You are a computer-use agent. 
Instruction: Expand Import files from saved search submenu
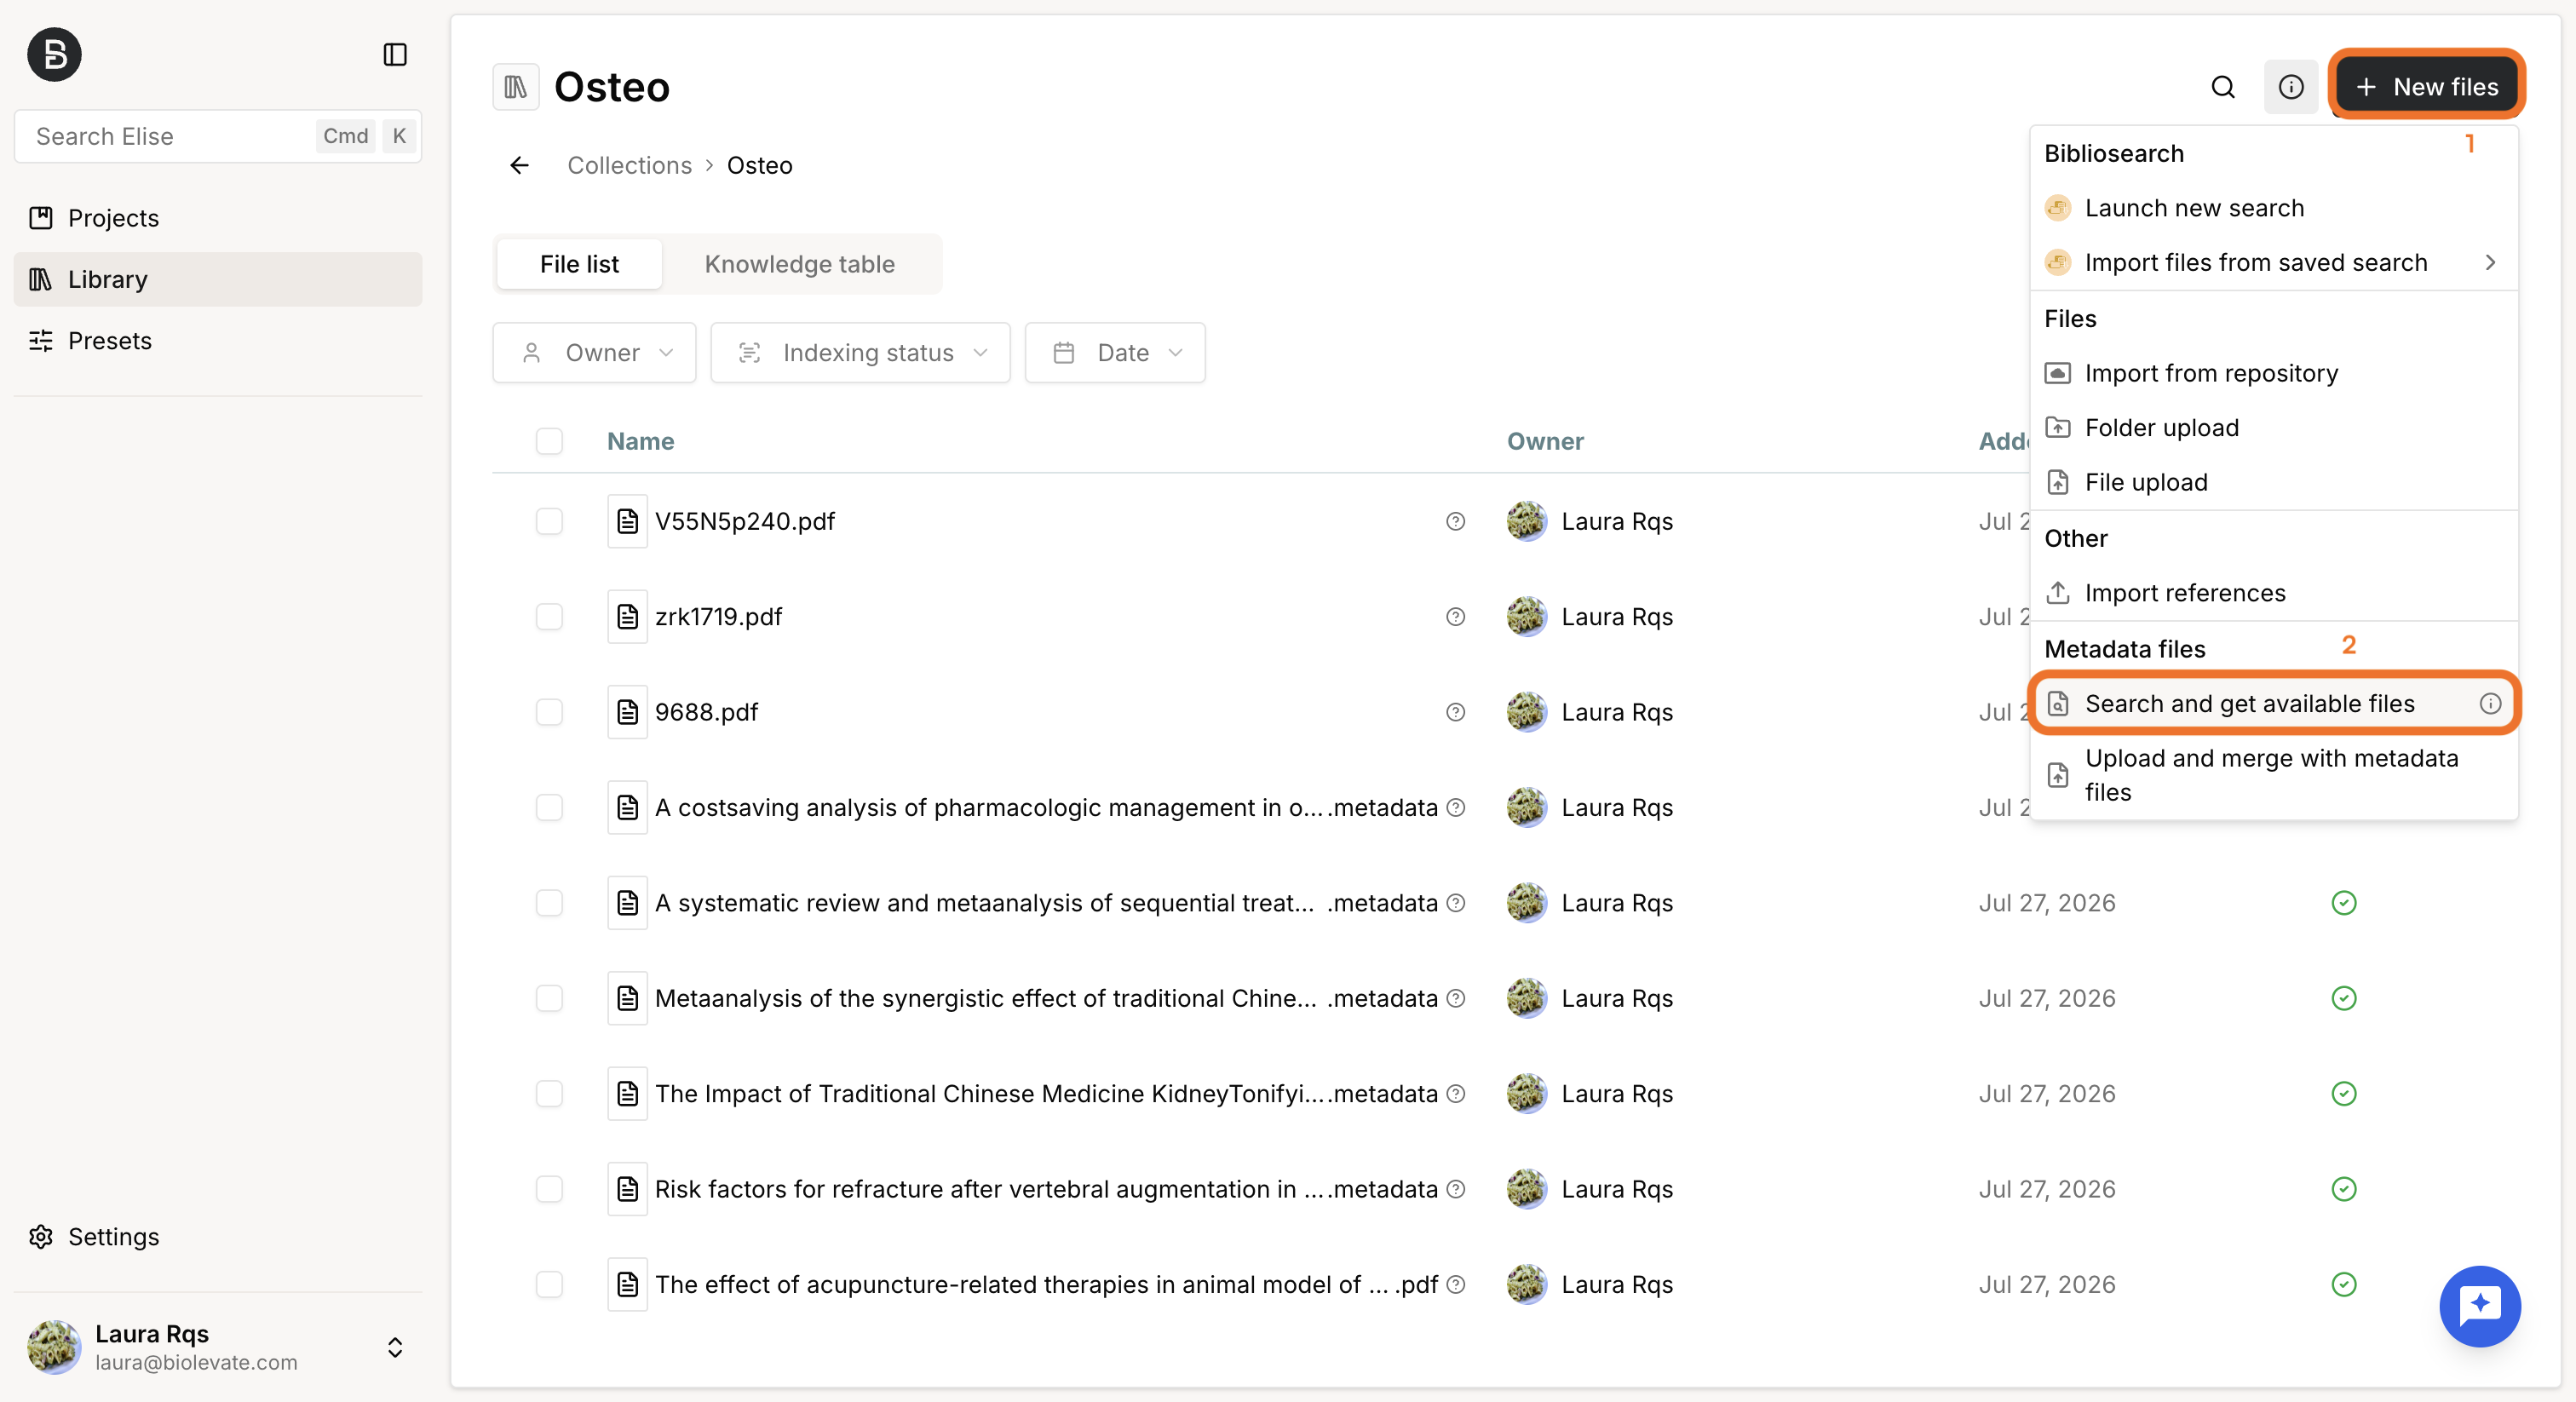click(x=2273, y=263)
